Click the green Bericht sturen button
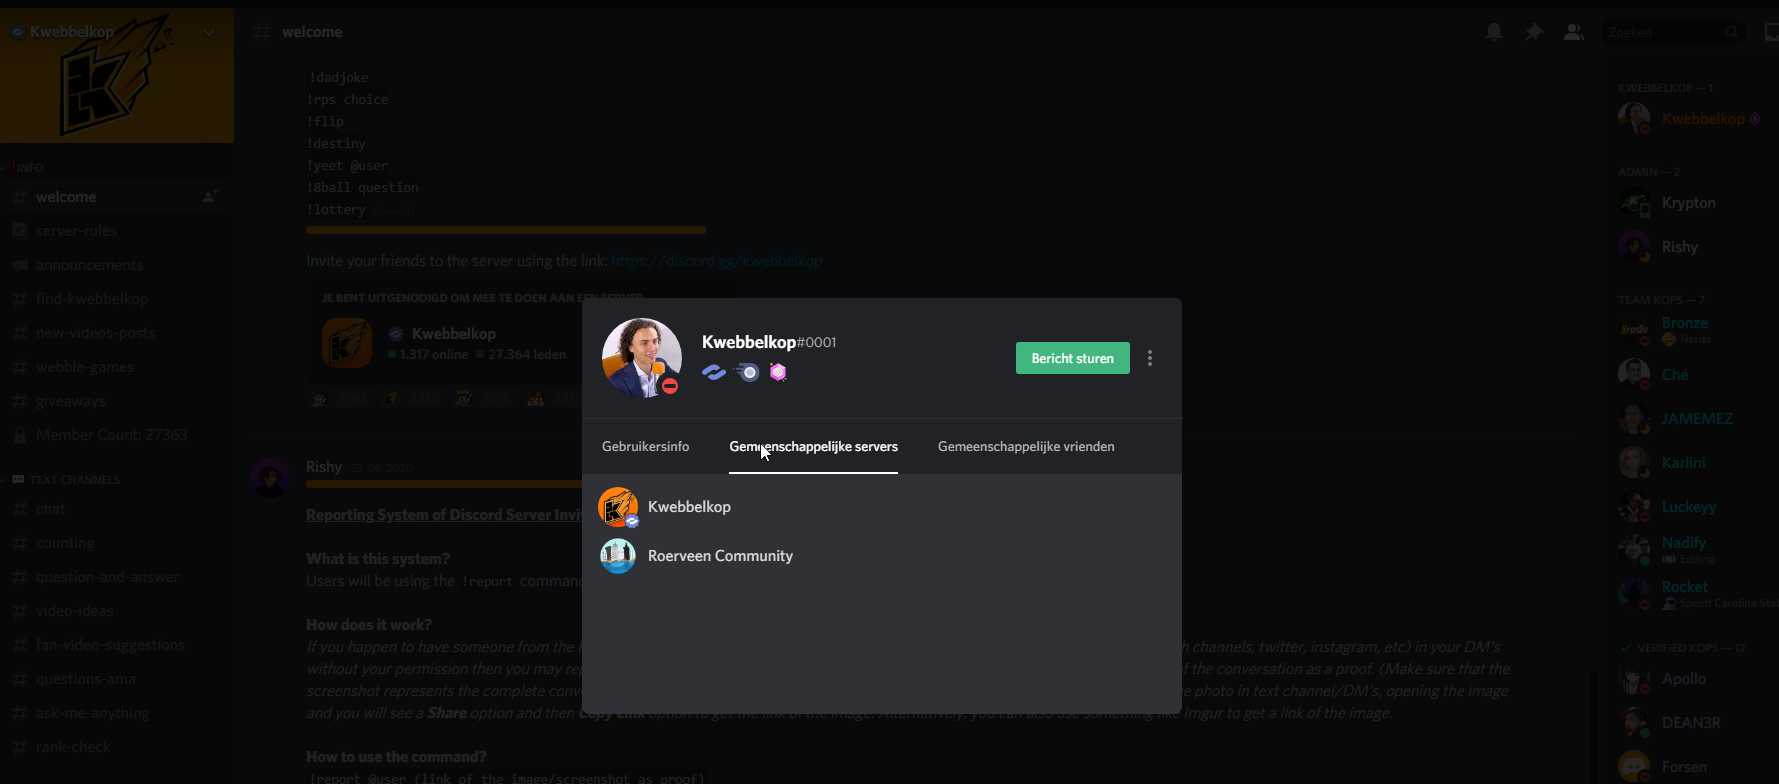The width and height of the screenshot is (1779, 784). coord(1072,358)
